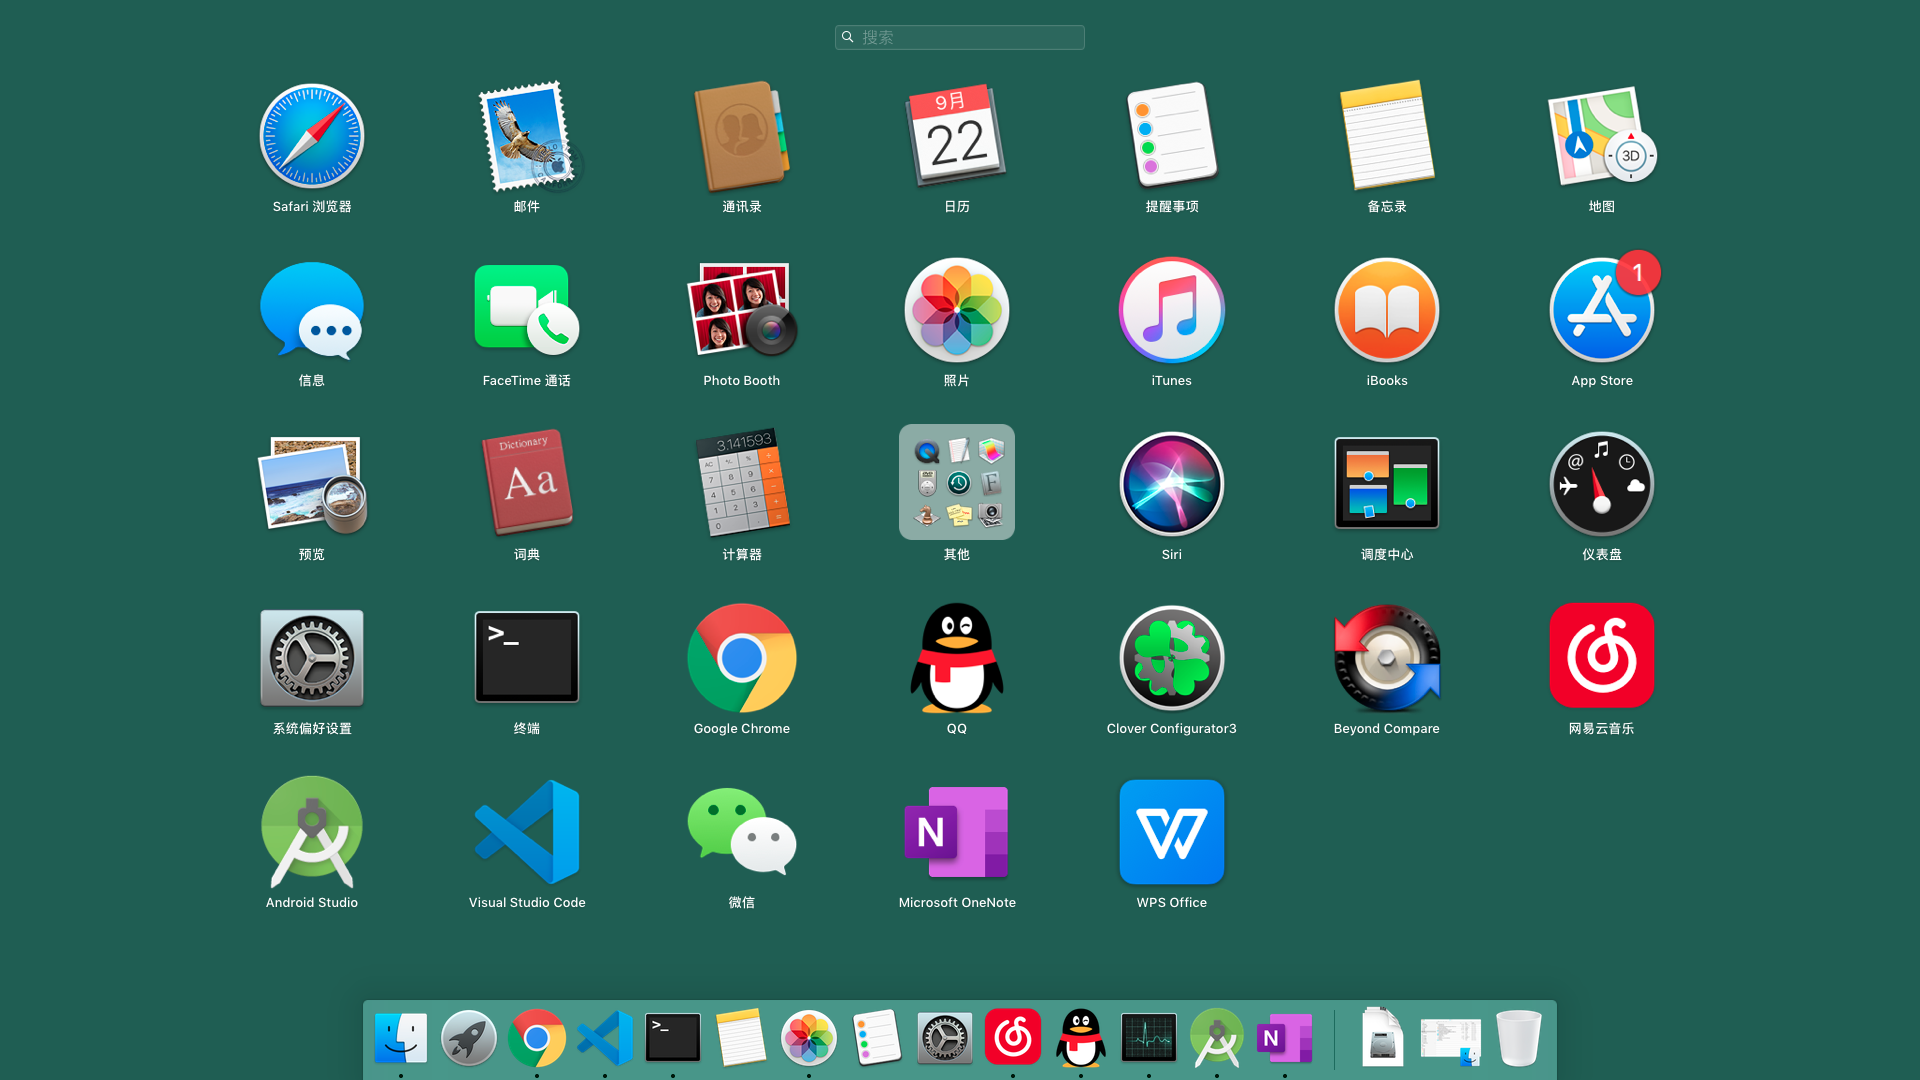
Task: Open Clover Configurator3
Action: click(x=1172, y=658)
